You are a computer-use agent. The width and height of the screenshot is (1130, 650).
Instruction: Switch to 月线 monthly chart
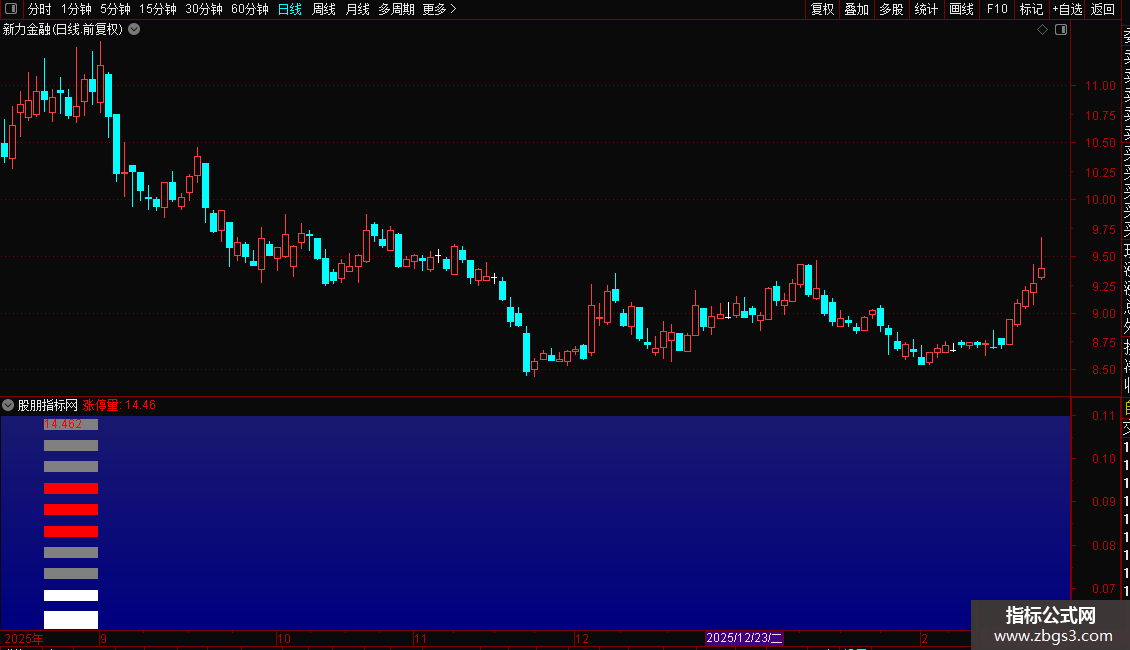coord(357,9)
